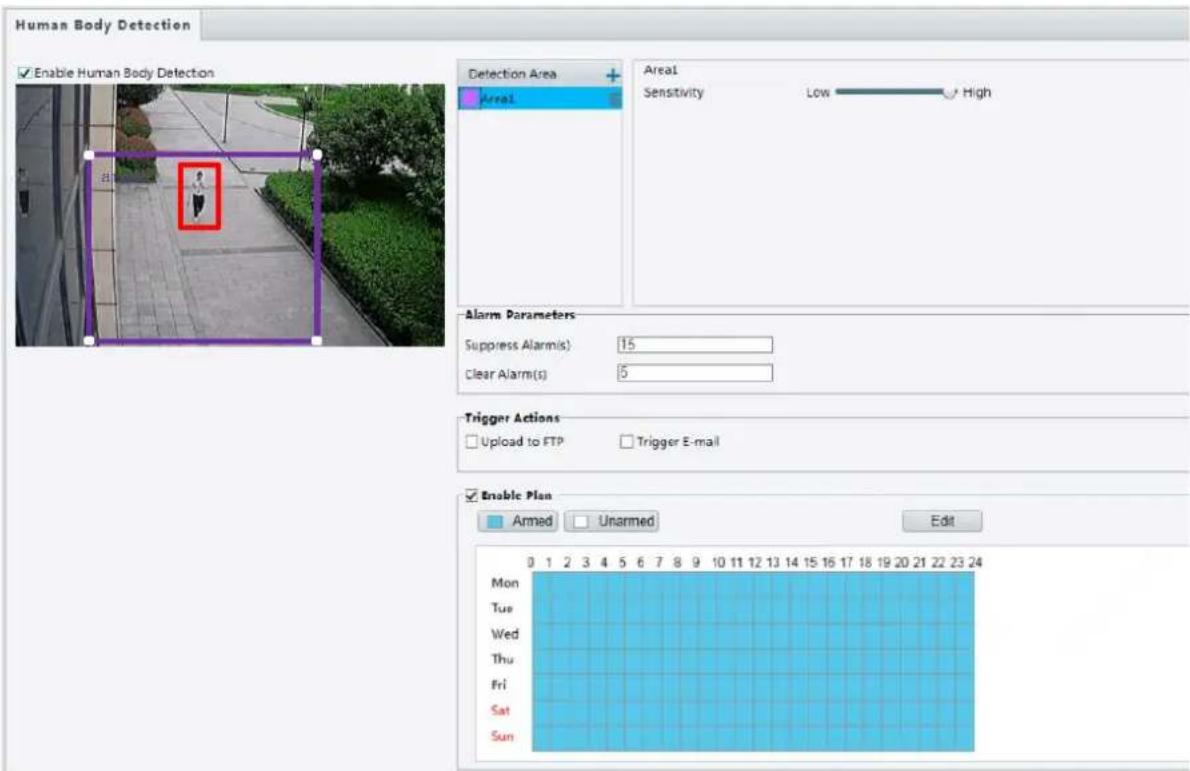1190x771 pixels.
Task: Click the Sun row in schedule grid
Action: 753,738
